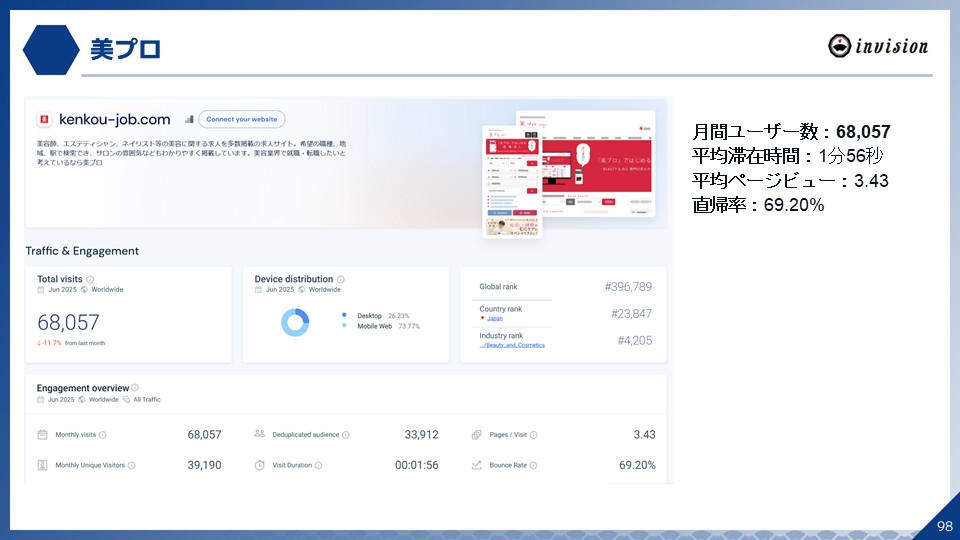
Task: Click the Mobile Web legend dot
Action: (344, 326)
